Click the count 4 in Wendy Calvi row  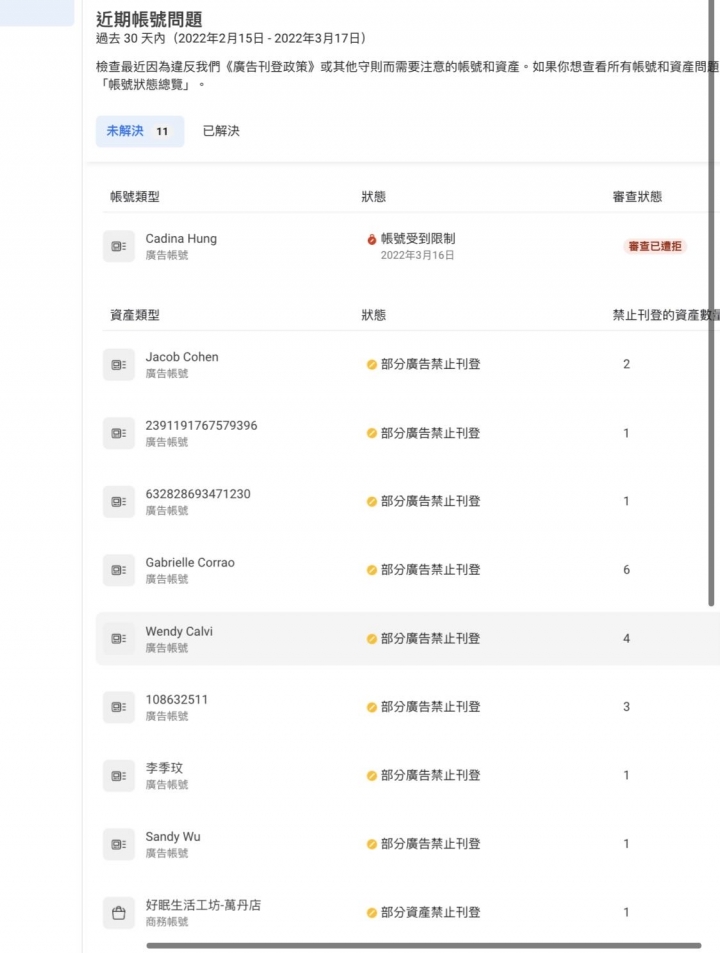coord(626,639)
